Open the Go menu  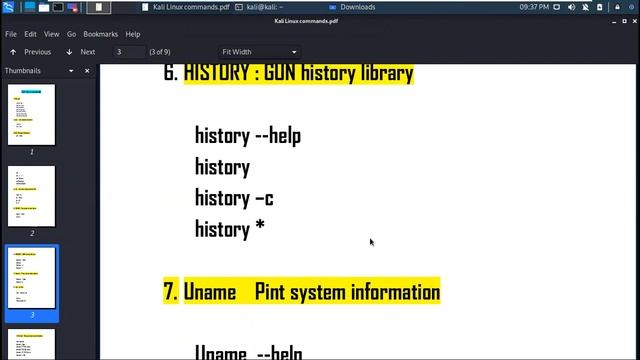click(x=71, y=34)
